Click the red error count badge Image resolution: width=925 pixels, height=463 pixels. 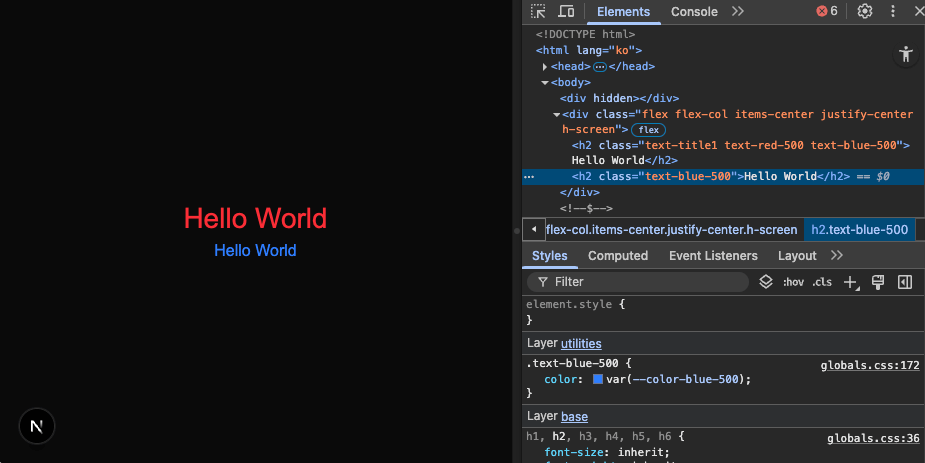click(x=826, y=11)
